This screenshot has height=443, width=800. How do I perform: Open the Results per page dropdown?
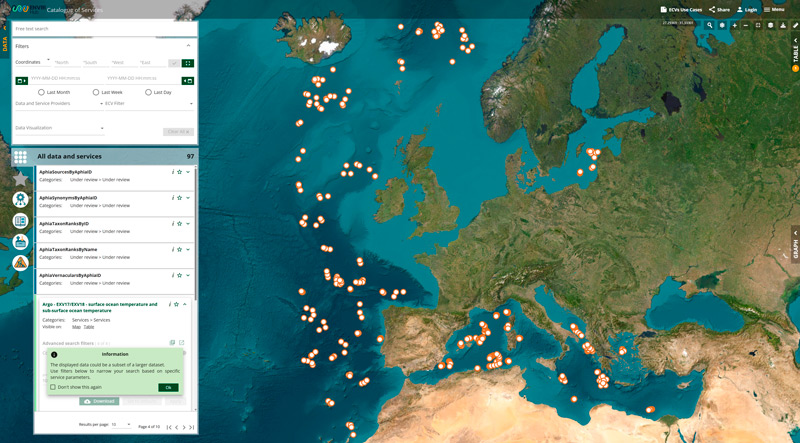[121, 425]
